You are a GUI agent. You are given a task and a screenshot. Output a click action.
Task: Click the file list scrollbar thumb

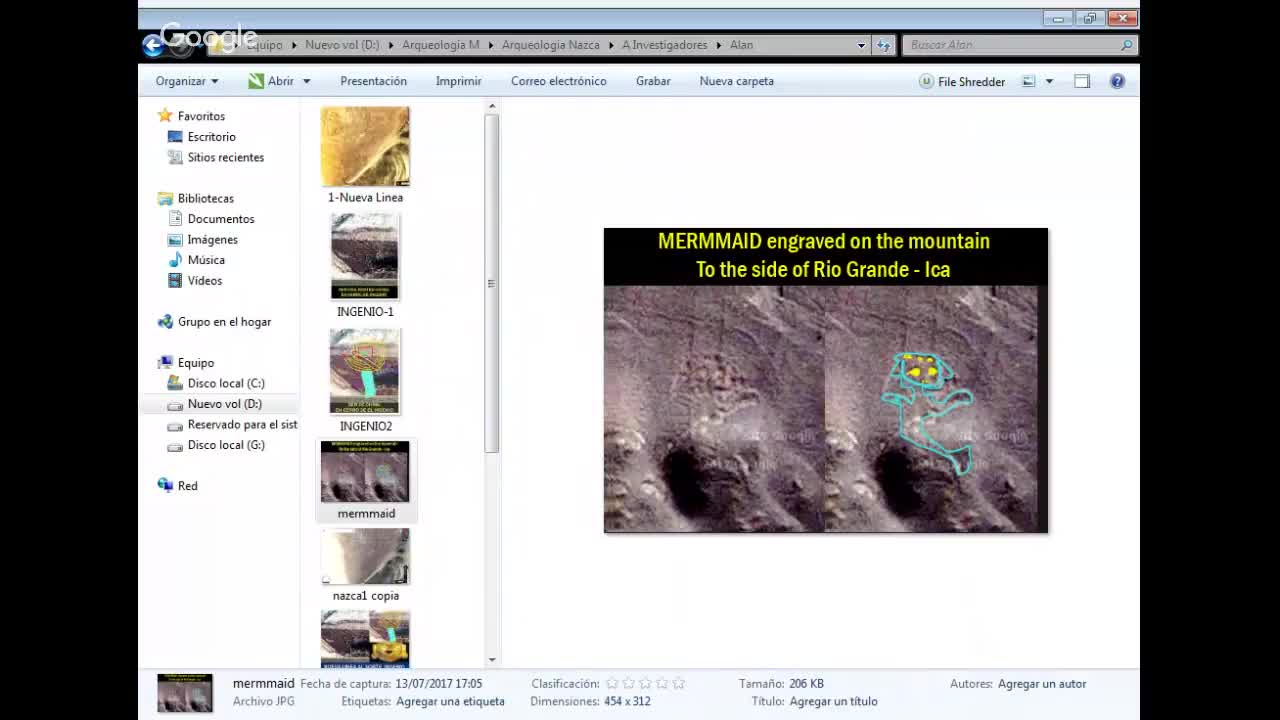coord(491,283)
